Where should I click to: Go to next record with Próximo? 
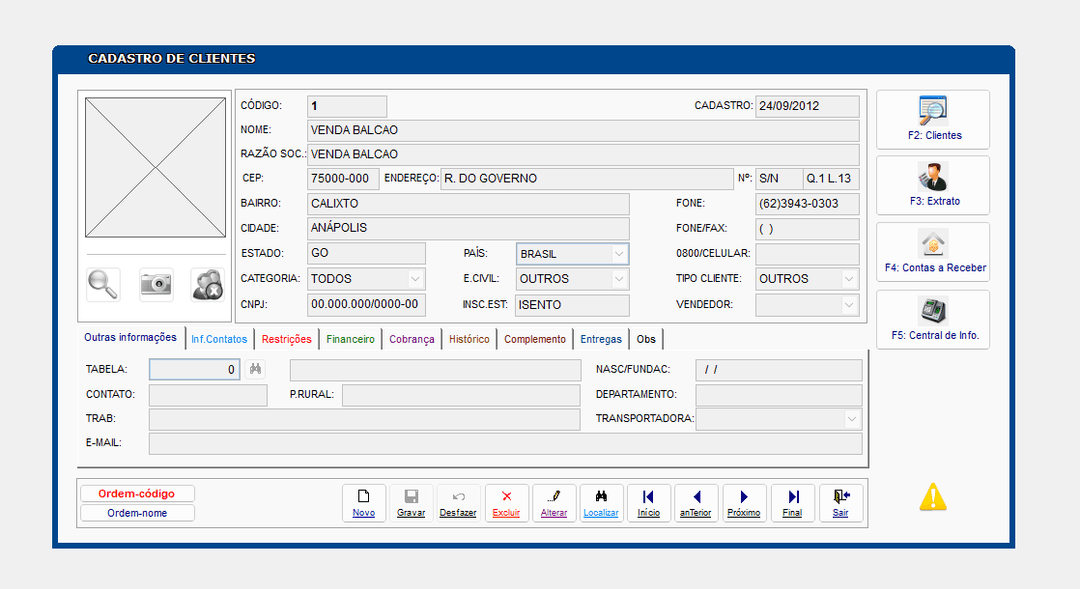744,504
